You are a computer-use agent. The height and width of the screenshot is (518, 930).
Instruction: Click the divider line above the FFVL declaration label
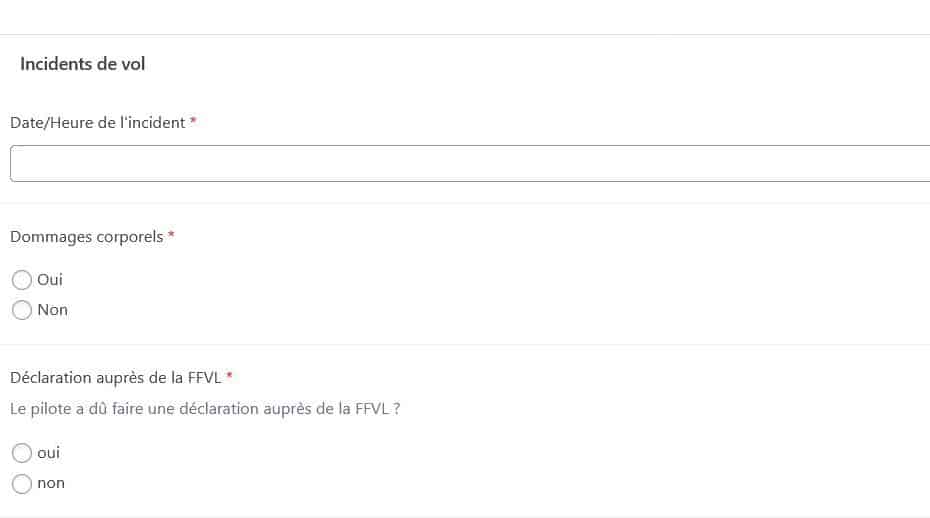point(465,345)
